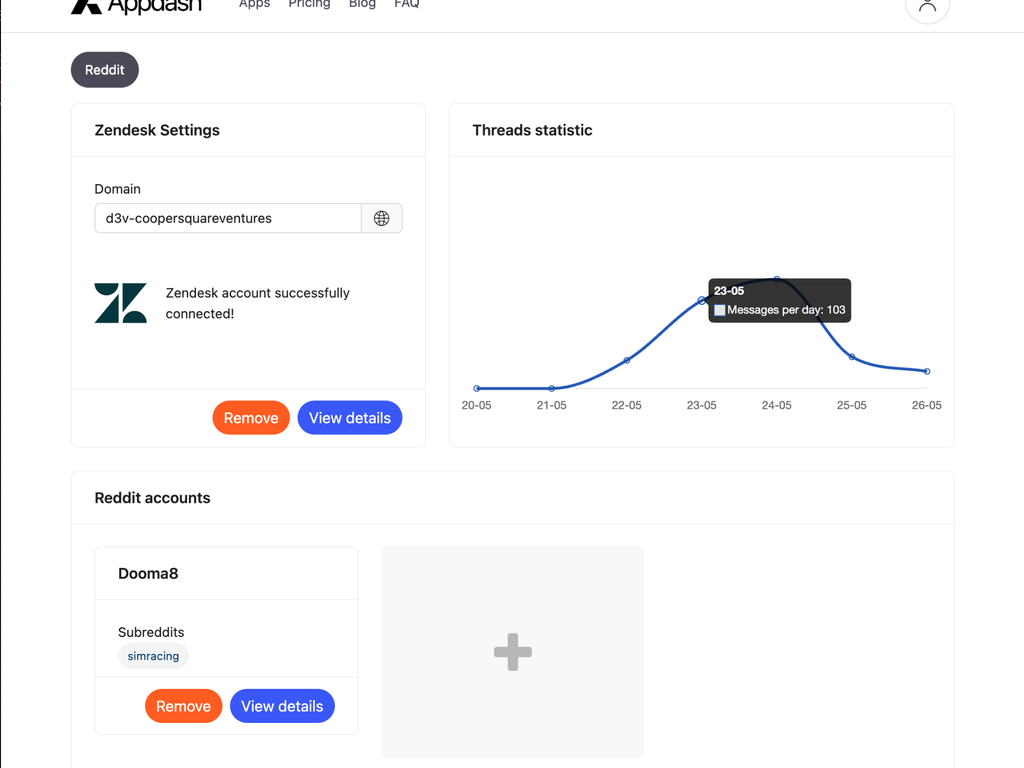Click View details for the Zendesk connection
This screenshot has height=768, width=1024.
point(349,417)
